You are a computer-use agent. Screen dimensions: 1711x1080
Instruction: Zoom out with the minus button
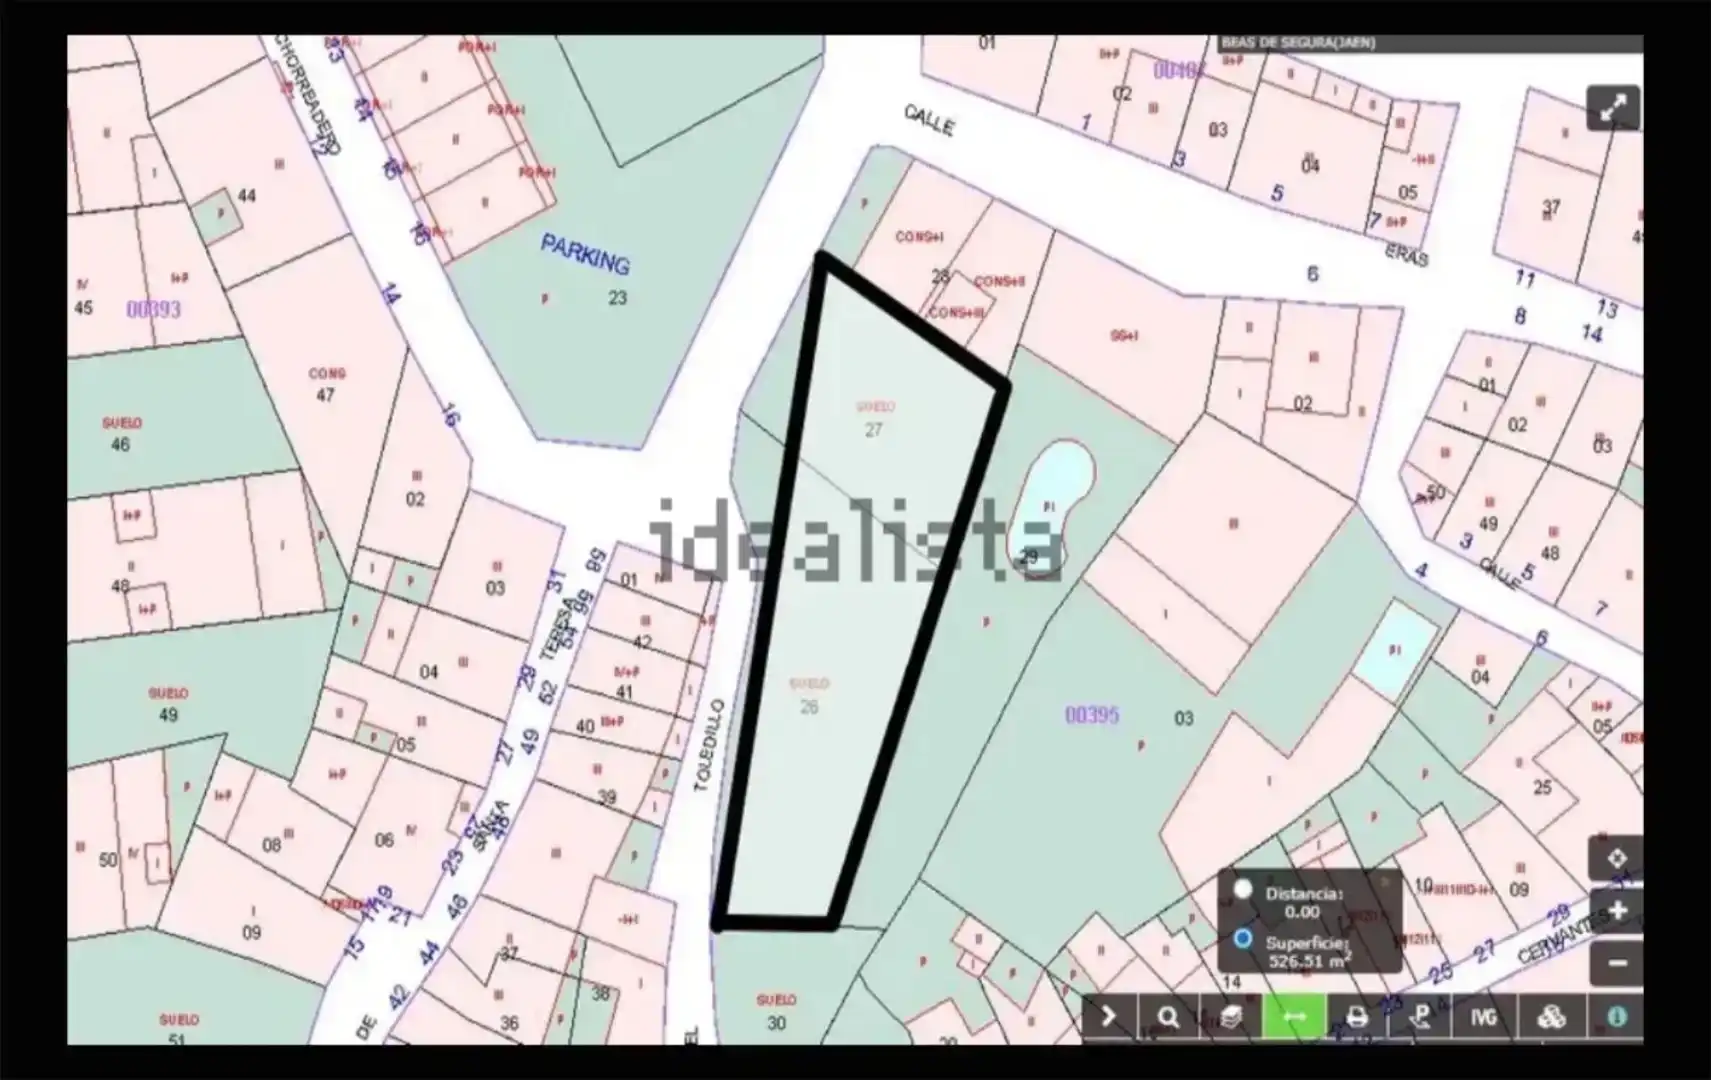click(x=1616, y=963)
